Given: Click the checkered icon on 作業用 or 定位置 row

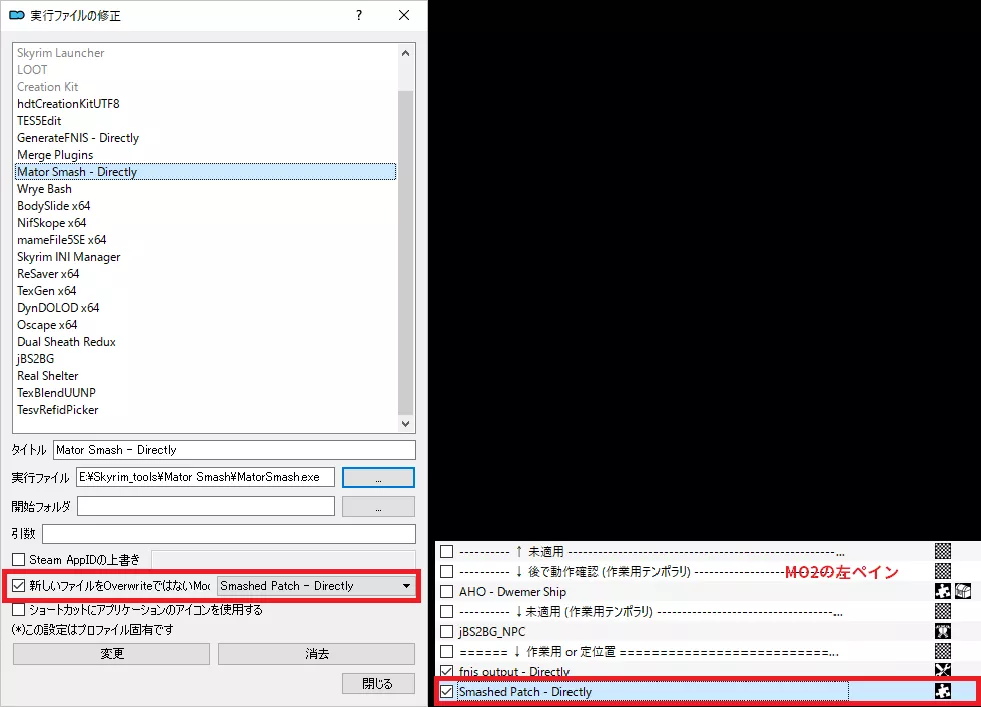Looking at the screenshot, I should tap(942, 651).
